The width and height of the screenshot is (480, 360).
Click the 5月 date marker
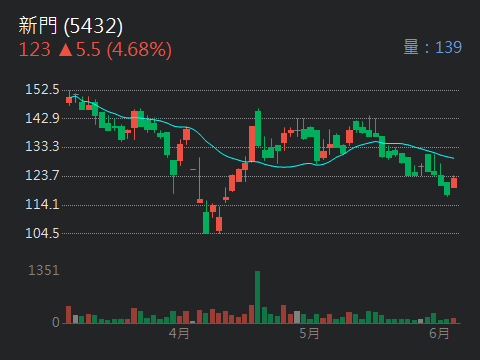coord(309,333)
